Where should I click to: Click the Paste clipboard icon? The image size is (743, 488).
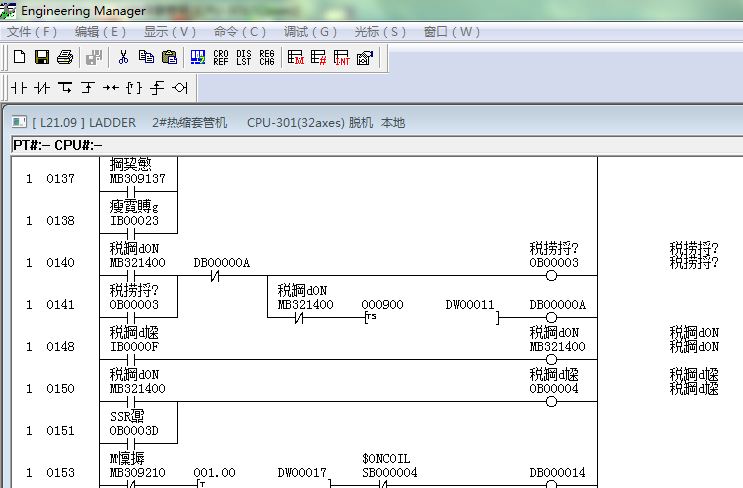[x=169, y=57]
